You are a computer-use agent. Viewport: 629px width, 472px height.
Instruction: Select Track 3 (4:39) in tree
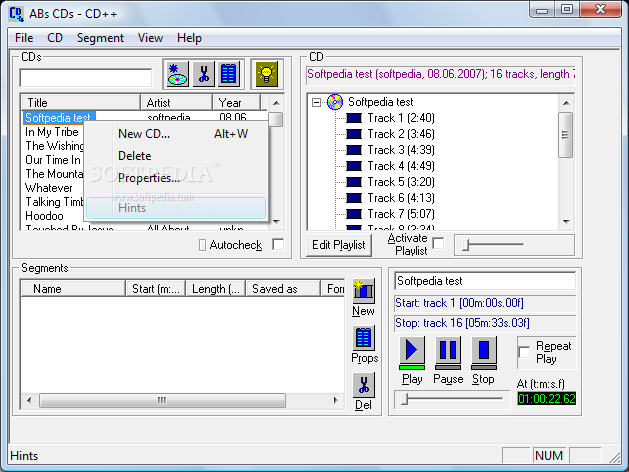pyautogui.click(x=401, y=150)
